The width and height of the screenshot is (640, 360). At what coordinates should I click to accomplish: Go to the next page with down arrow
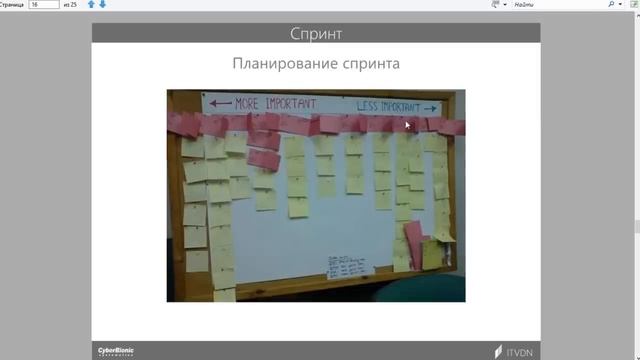(102, 4)
